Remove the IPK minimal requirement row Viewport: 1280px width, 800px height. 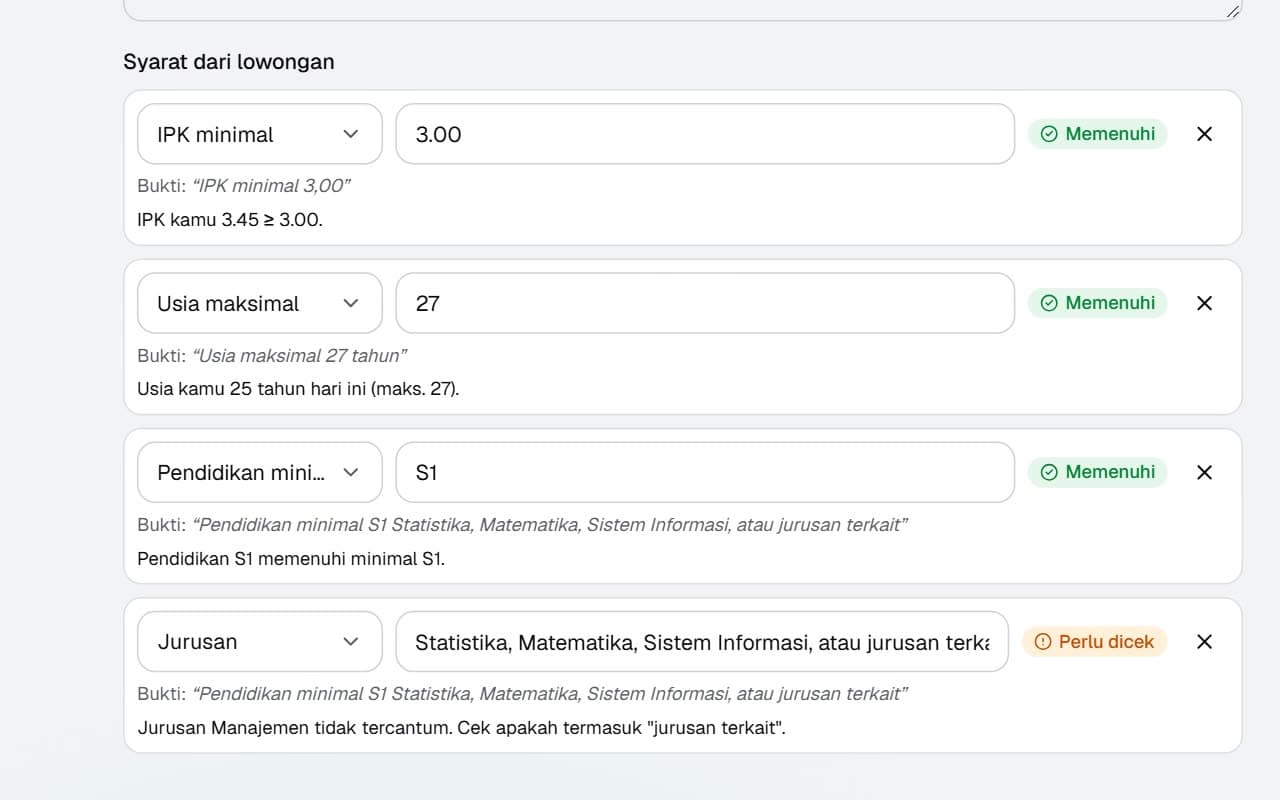click(1204, 134)
